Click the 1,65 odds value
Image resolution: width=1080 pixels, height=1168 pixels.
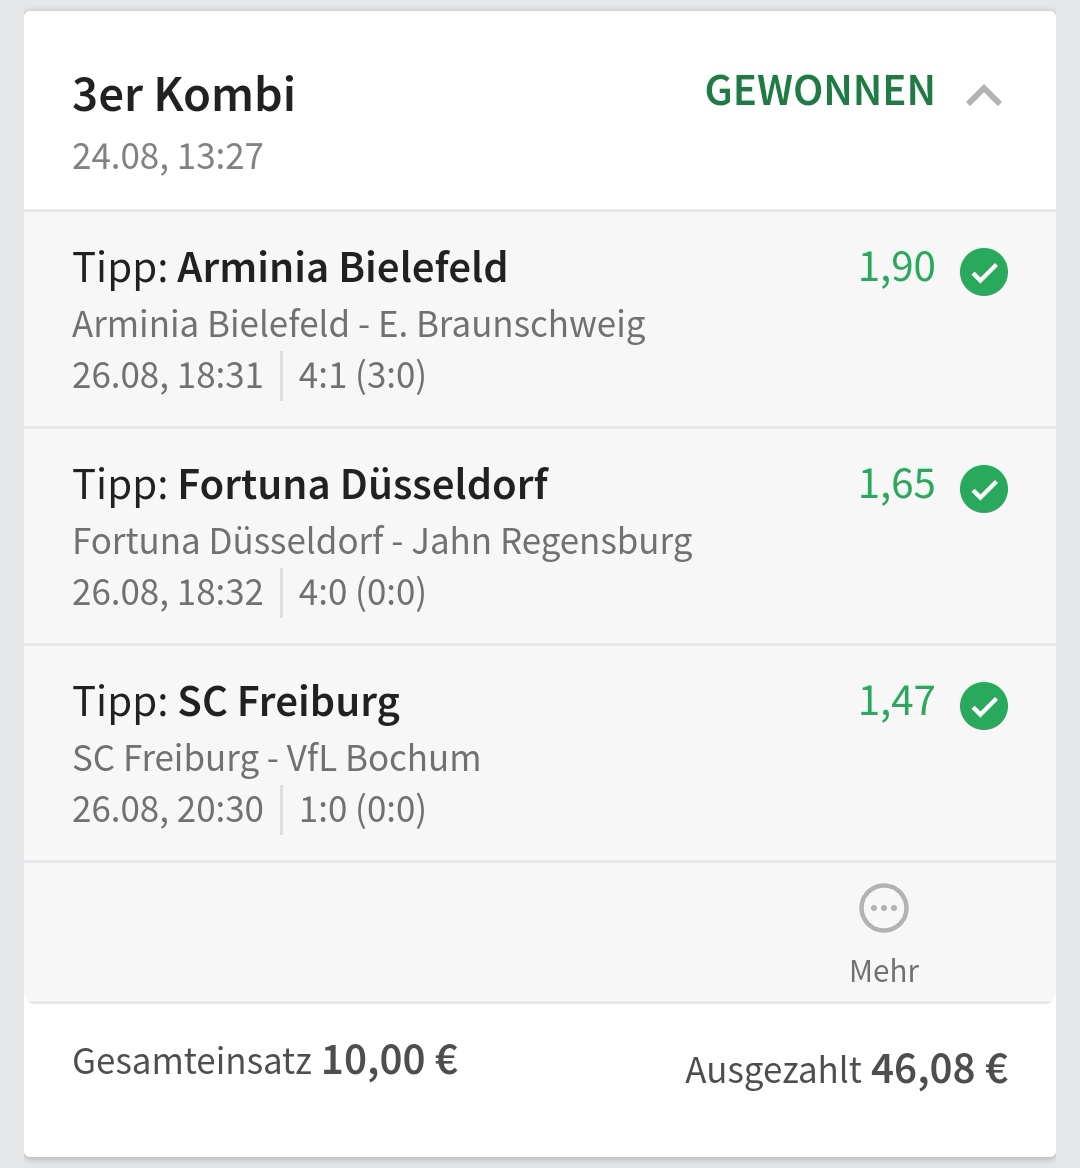click(x=897, y=485)
